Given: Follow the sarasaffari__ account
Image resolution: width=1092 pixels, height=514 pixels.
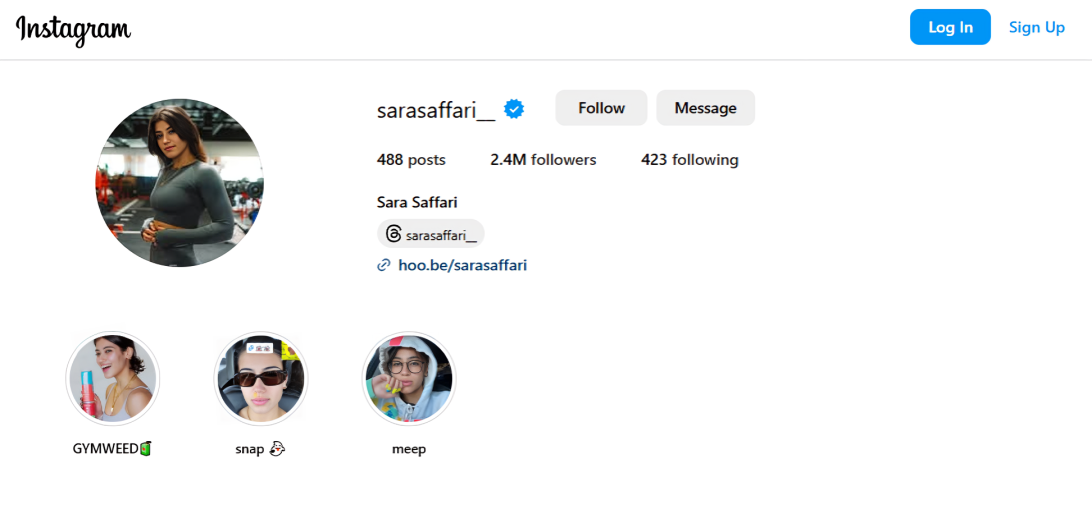Looking at the screenshot, I should (x=601, y=108).
